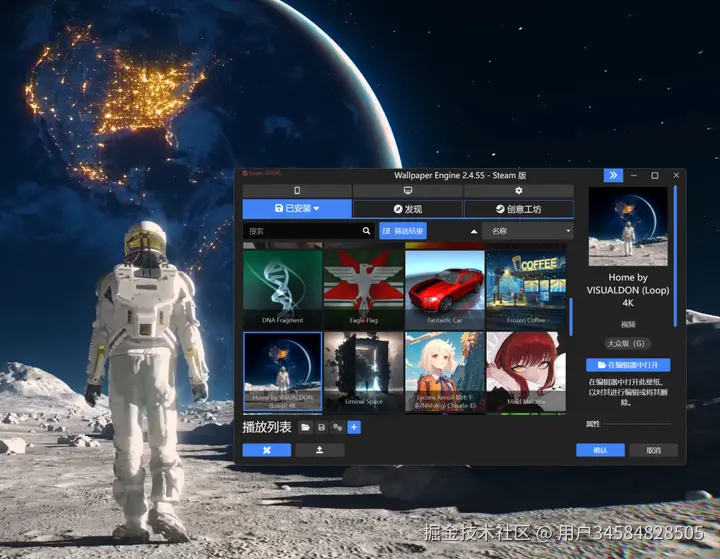The height and width of the screenshot is (559, 720).
Task: Switch to the 已安装 tab
Action: coord(297,209)
